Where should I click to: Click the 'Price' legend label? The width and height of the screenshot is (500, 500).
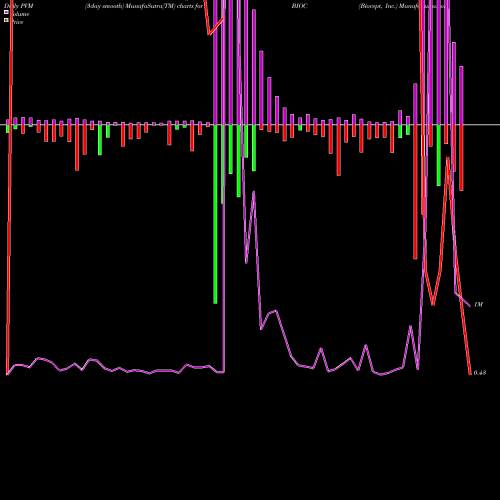tap(17, 22)
